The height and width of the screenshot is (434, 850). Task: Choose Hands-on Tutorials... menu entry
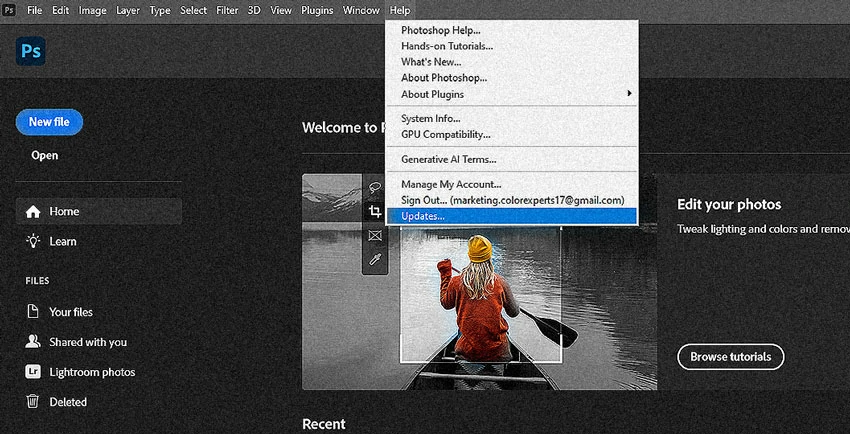pos(511,46)
